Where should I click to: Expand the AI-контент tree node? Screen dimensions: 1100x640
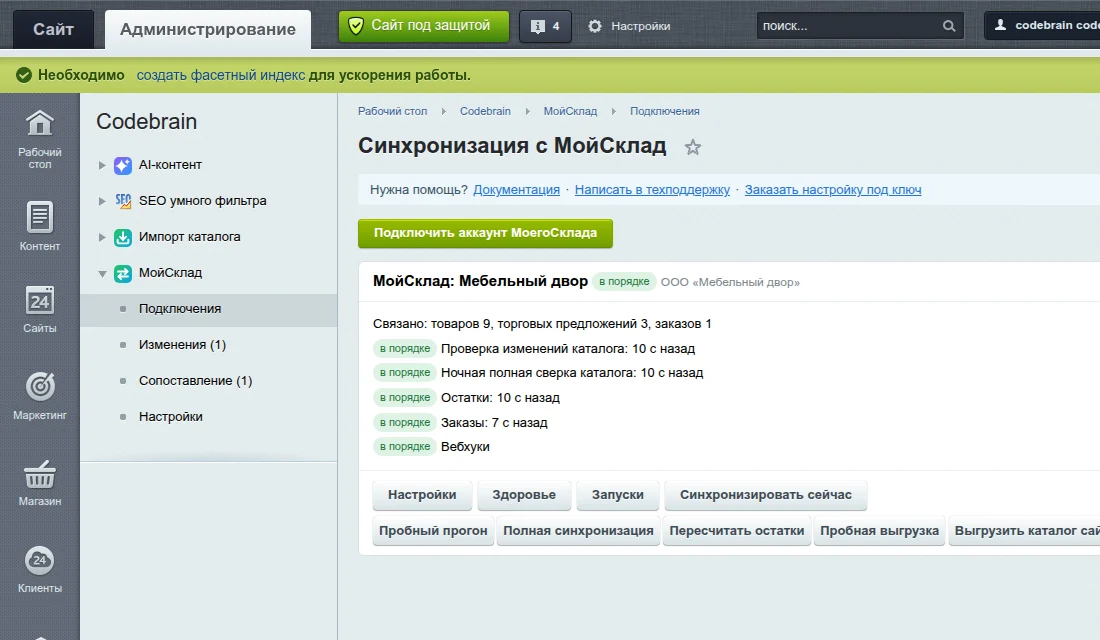(102, 165)
